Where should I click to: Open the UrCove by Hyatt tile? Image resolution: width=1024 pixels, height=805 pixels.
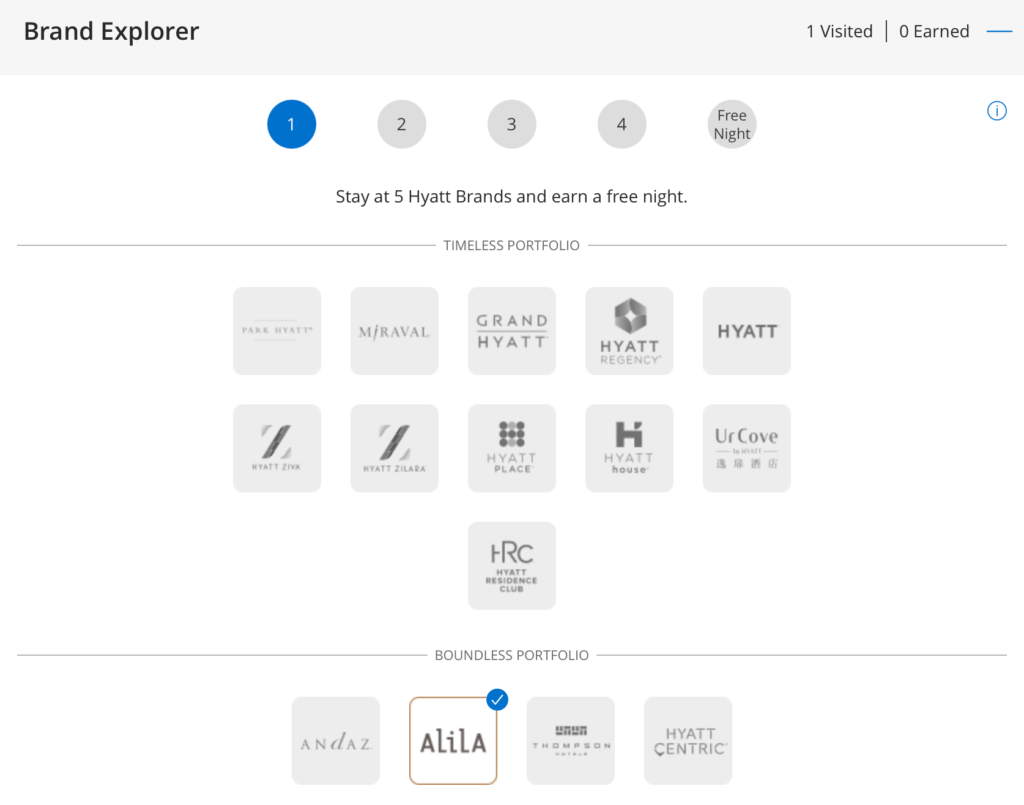coord(747,448)
